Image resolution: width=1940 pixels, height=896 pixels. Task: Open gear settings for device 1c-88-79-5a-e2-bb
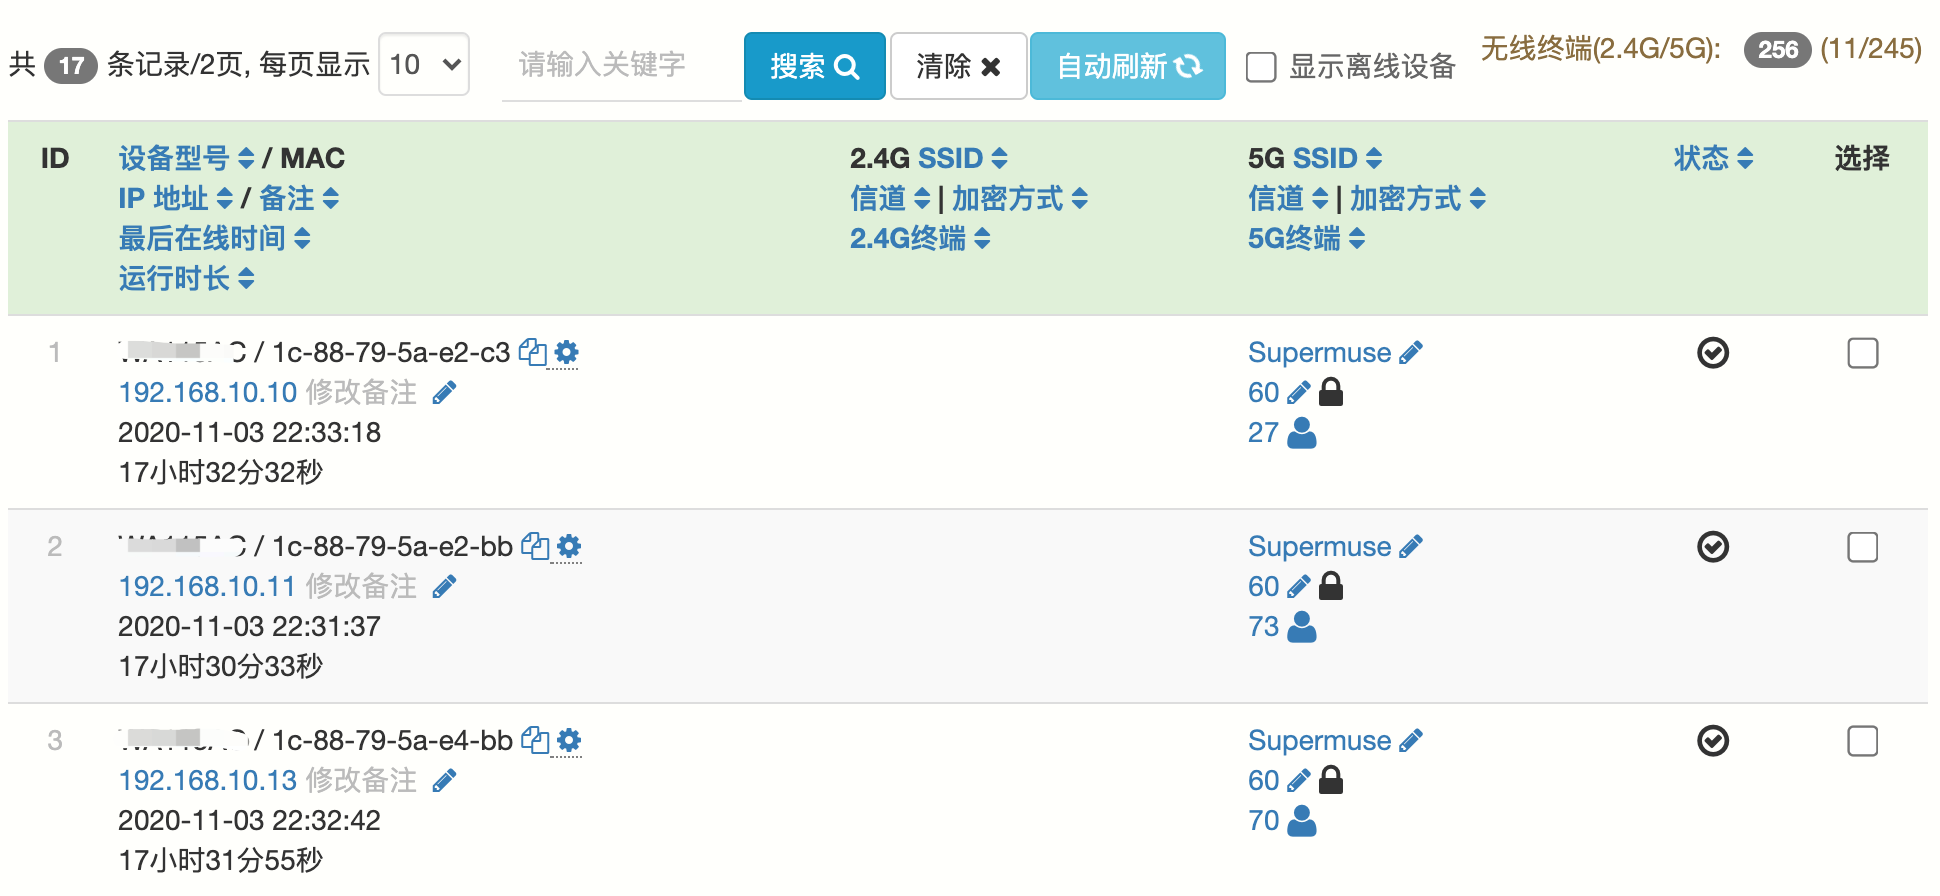tap(569, 546)
